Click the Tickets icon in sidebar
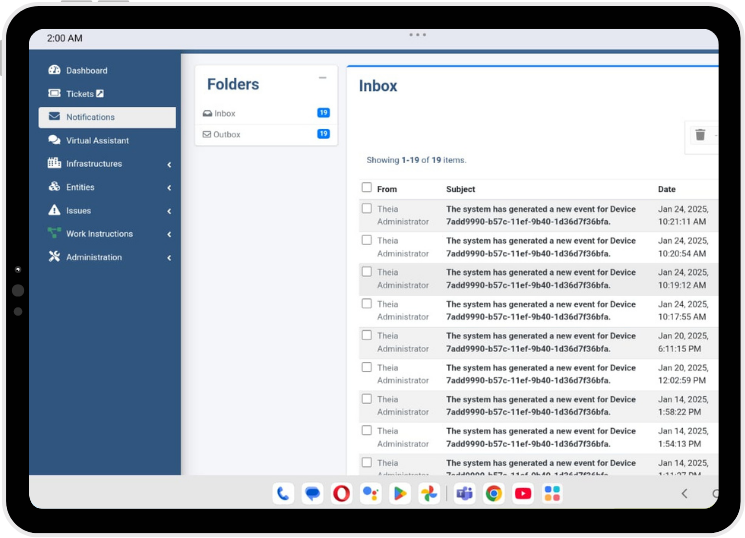Image resolution: width=745 pixels, height=538 pixels. pyautogui.click(x=54, y=93)
